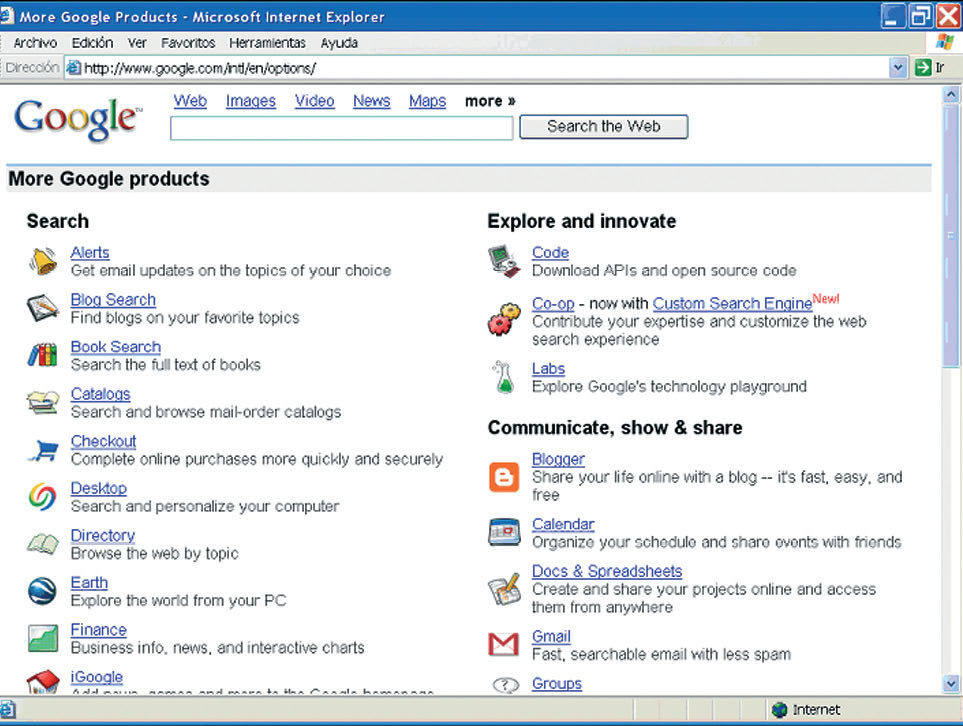
Task: Expand the 'more »' products link
Action: (490, 101)
